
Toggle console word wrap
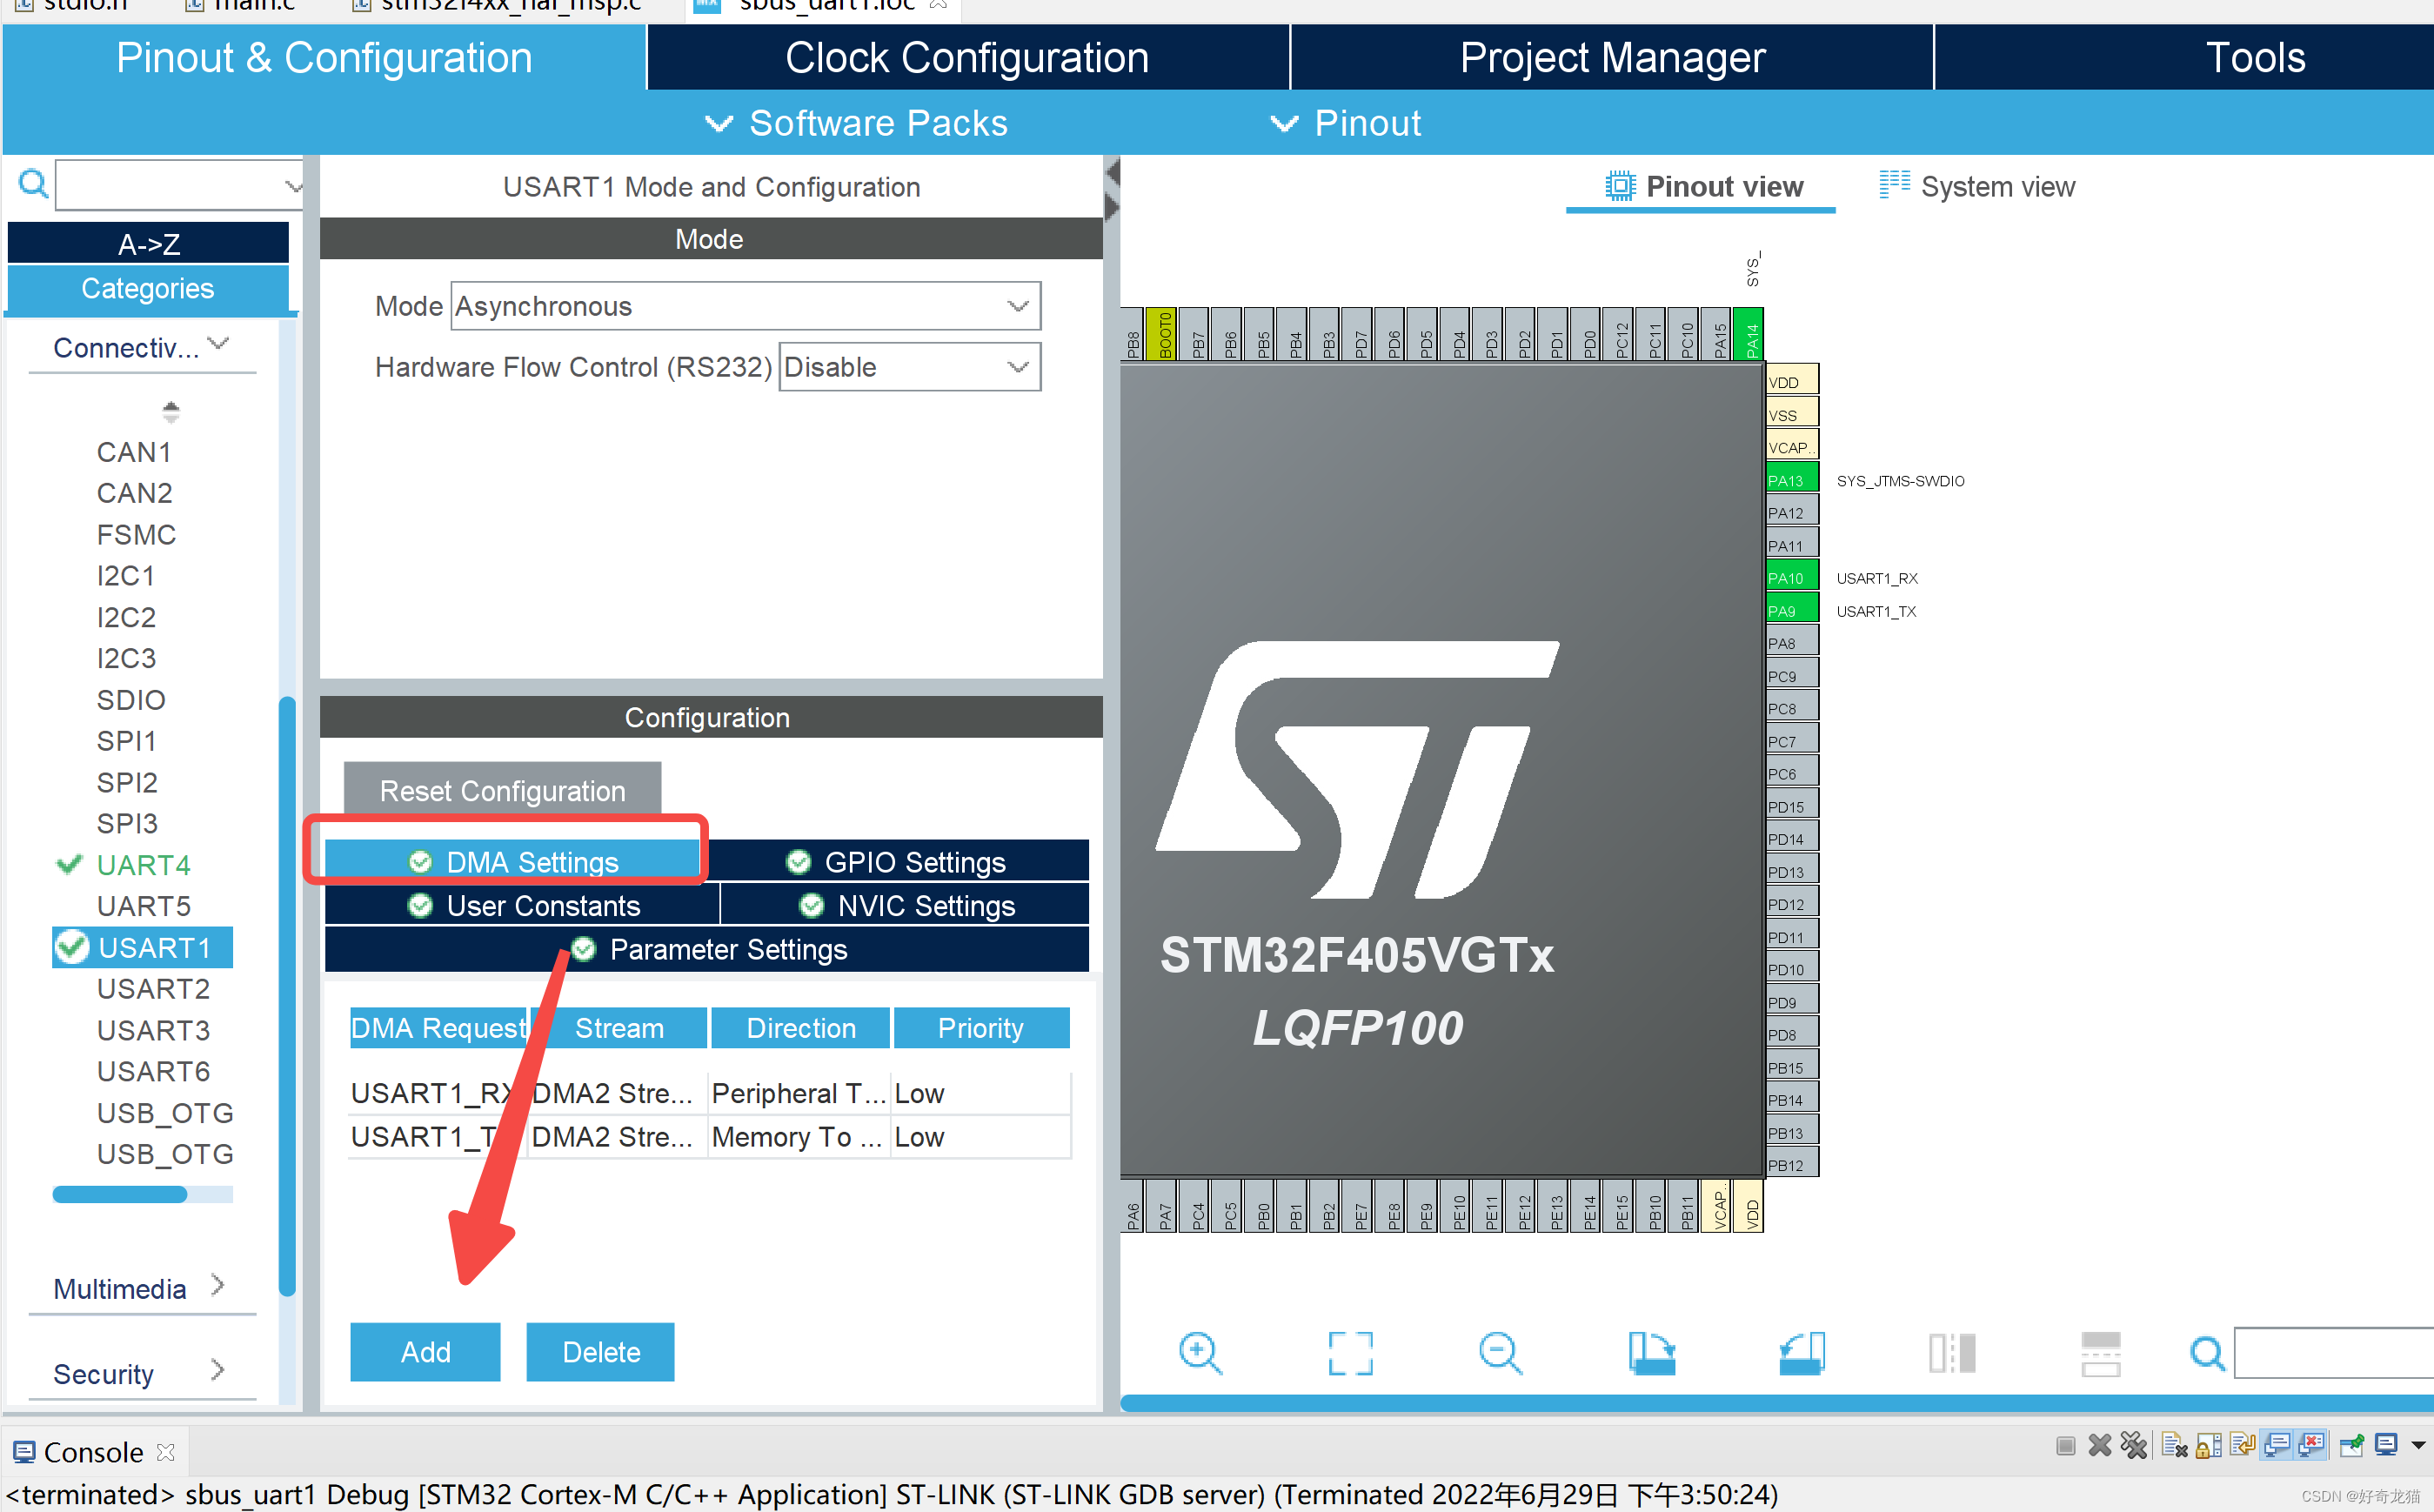pos(2242,1446)
